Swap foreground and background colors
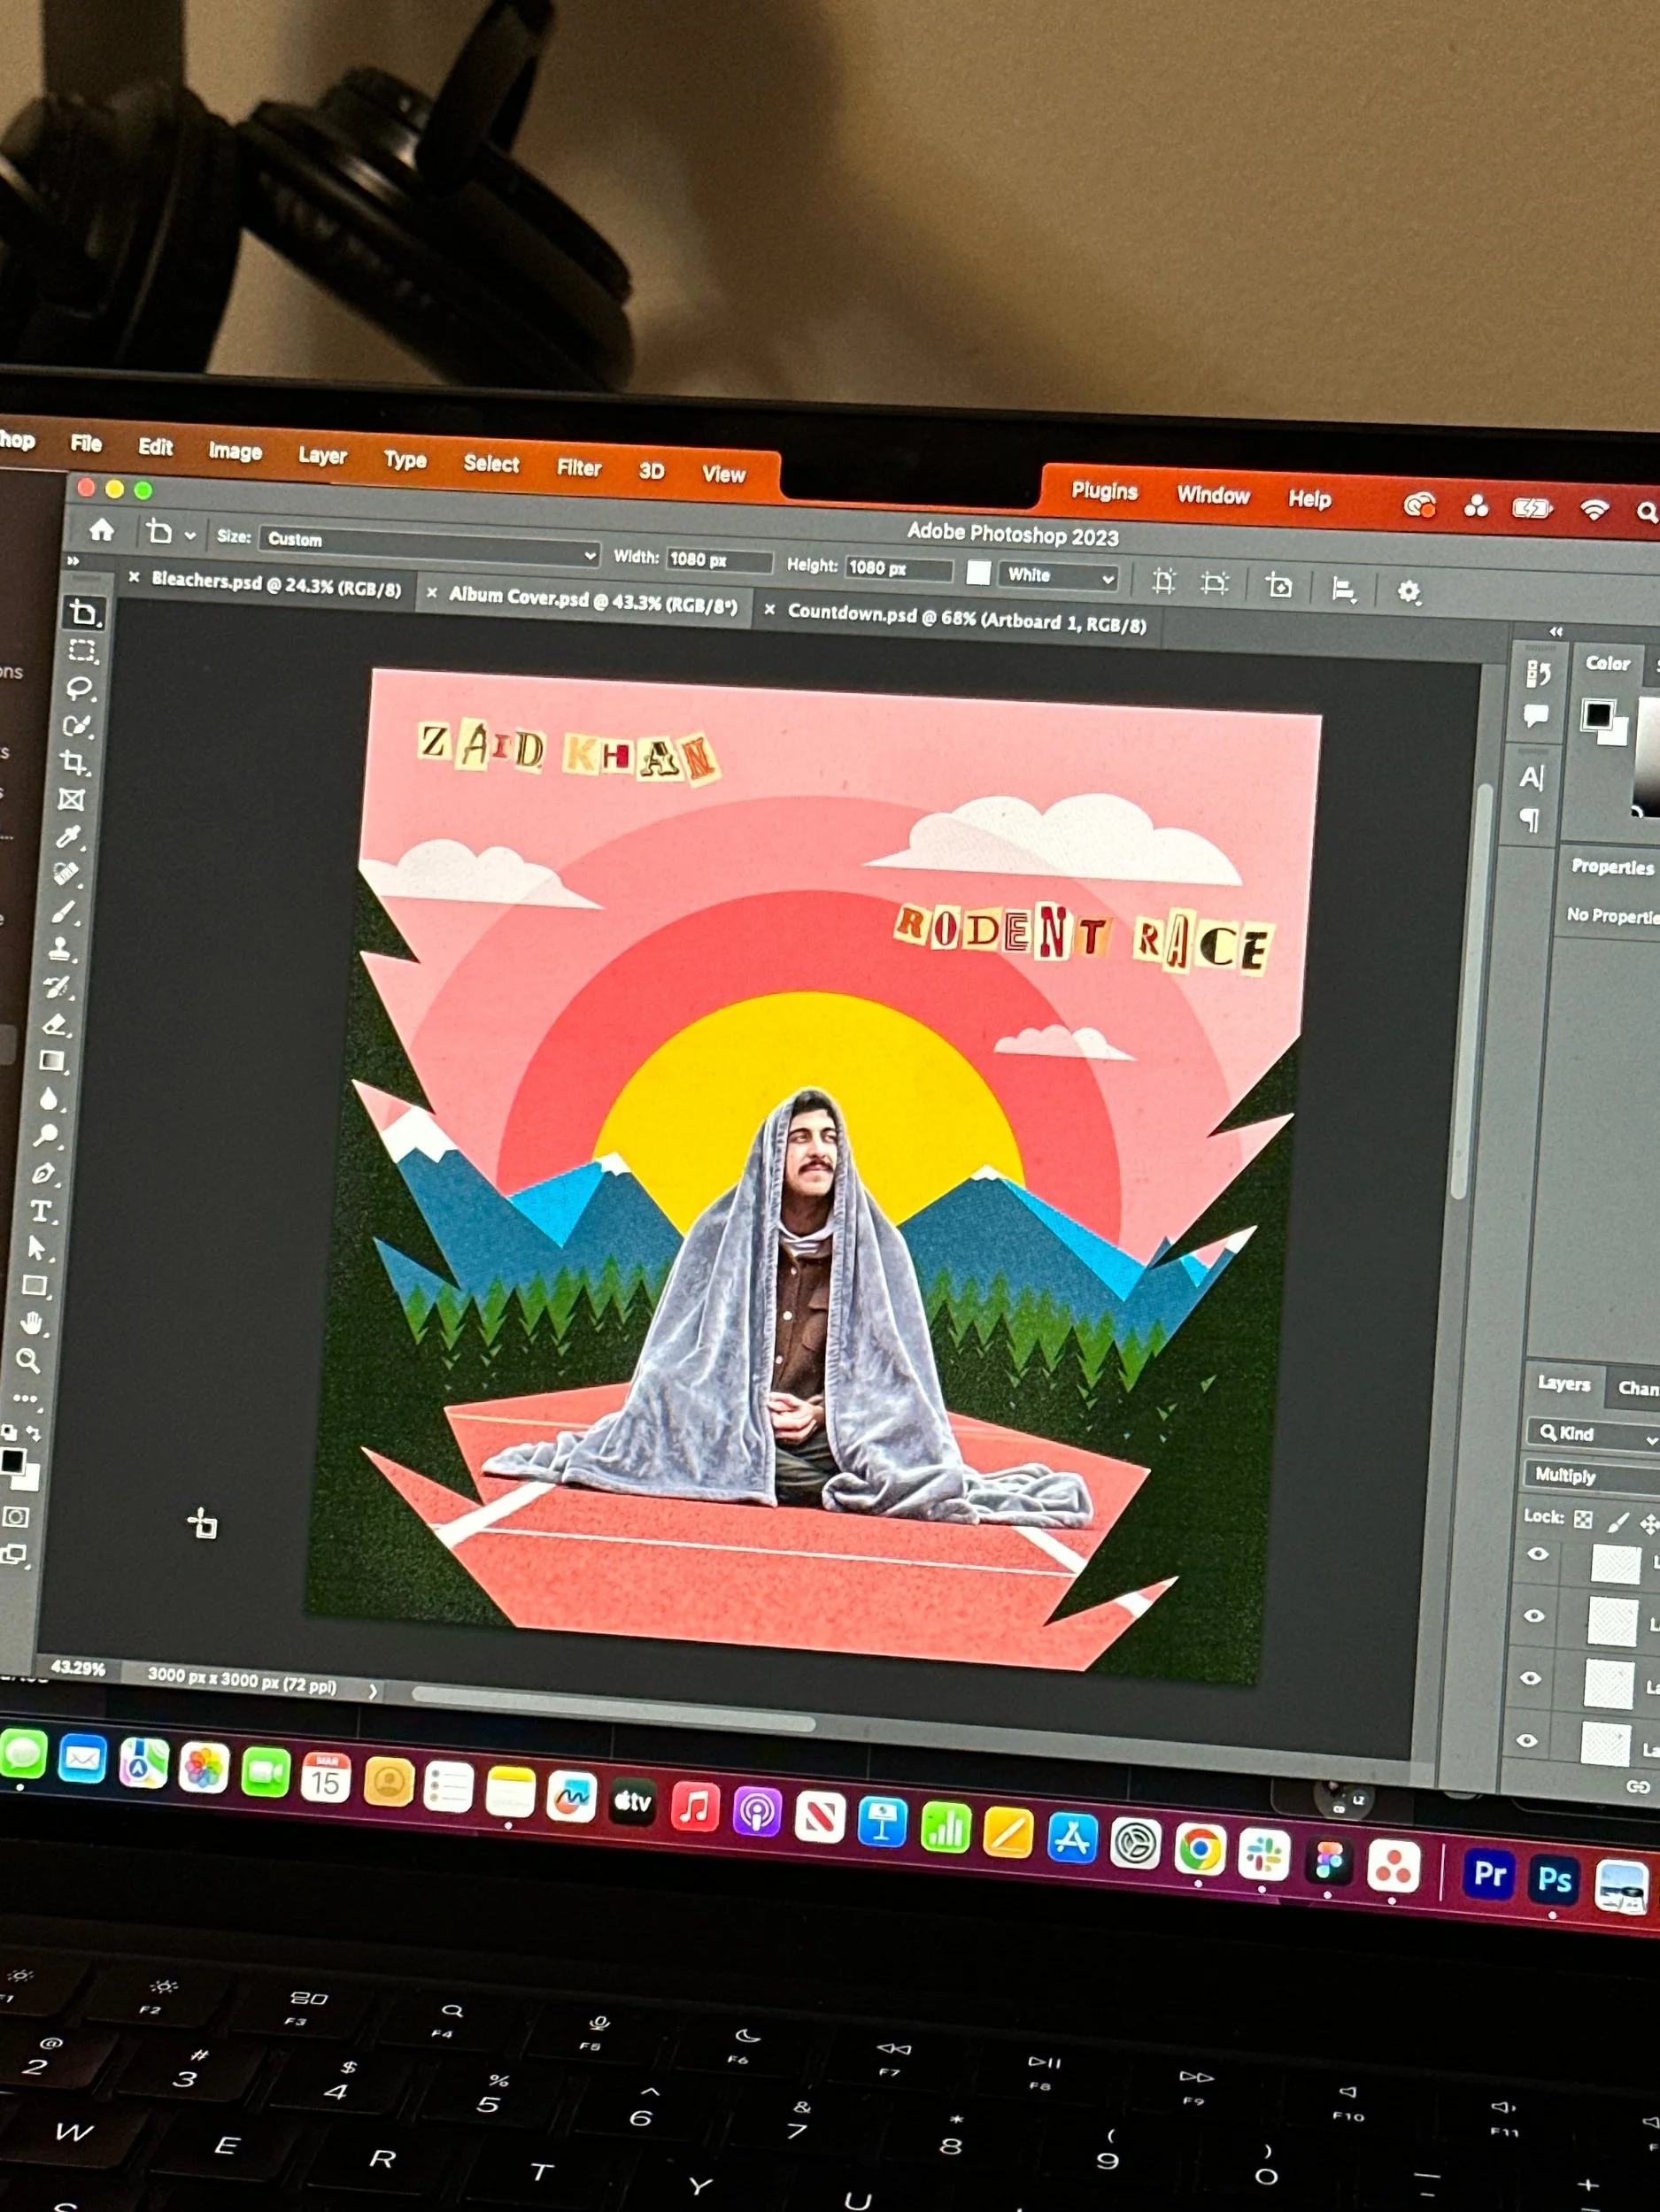Screen dimensions: 1660x2212 [33, 1433]
